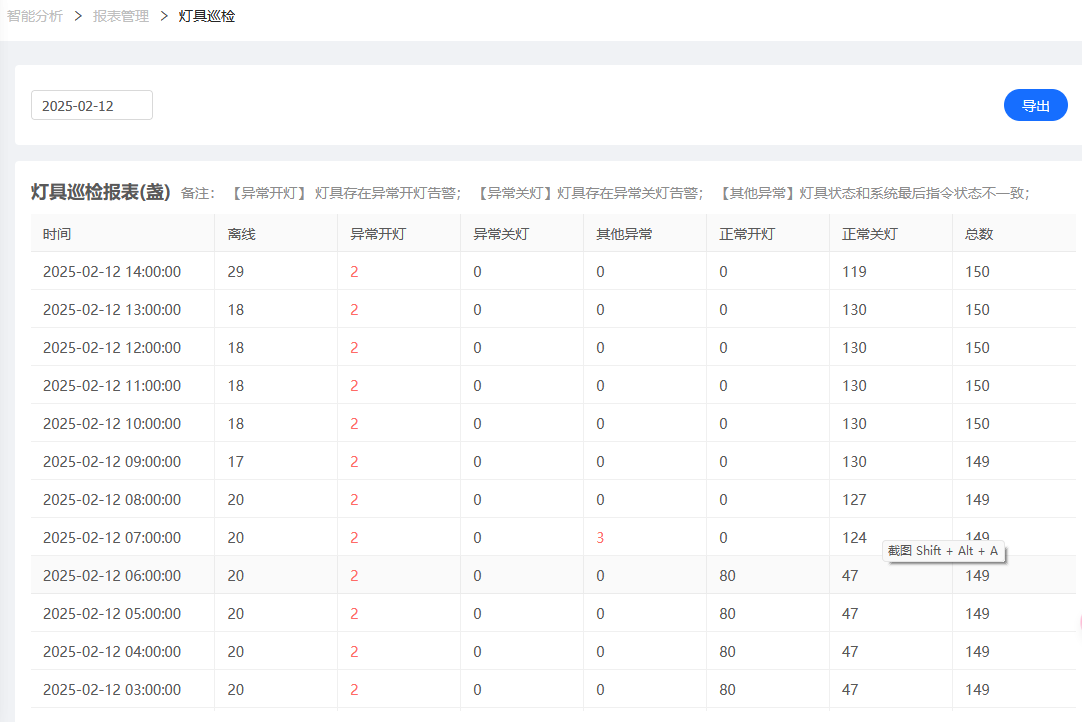Viewport: 1082px width, 722px height.
Task: Click the 正常开灯 column header
Action: (x=747, y=234)
